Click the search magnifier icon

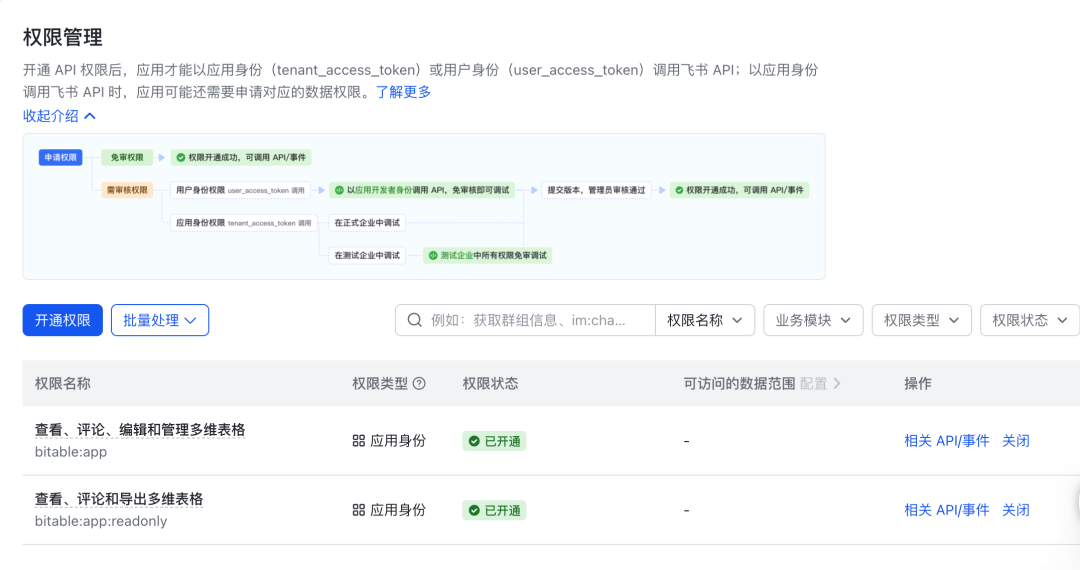click(415, 320)
